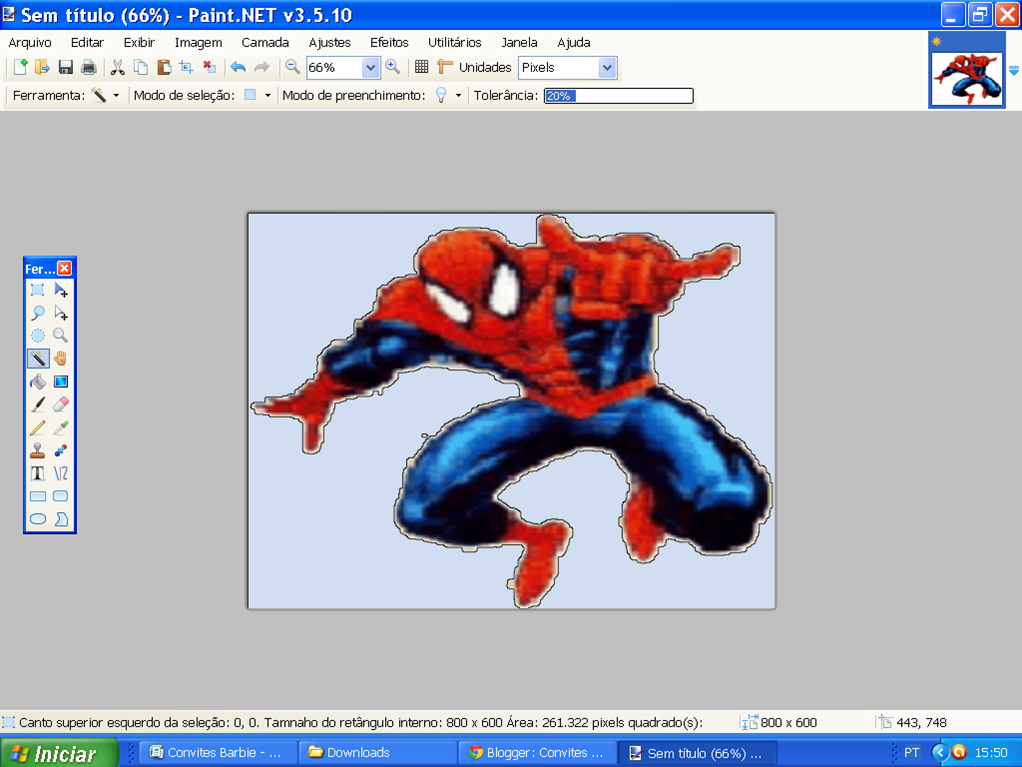Select the Eraser tool
The image size is (1022, 767).
point(61,405)
